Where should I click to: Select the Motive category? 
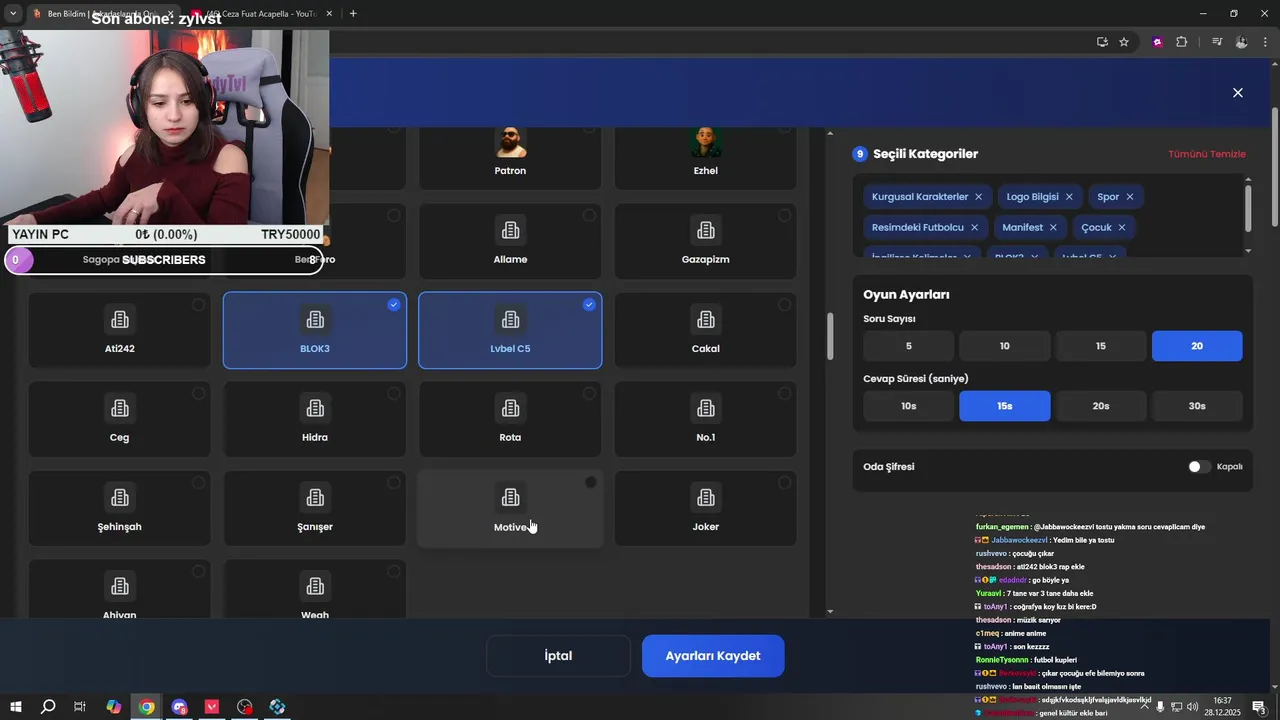(x=510, y=509)
